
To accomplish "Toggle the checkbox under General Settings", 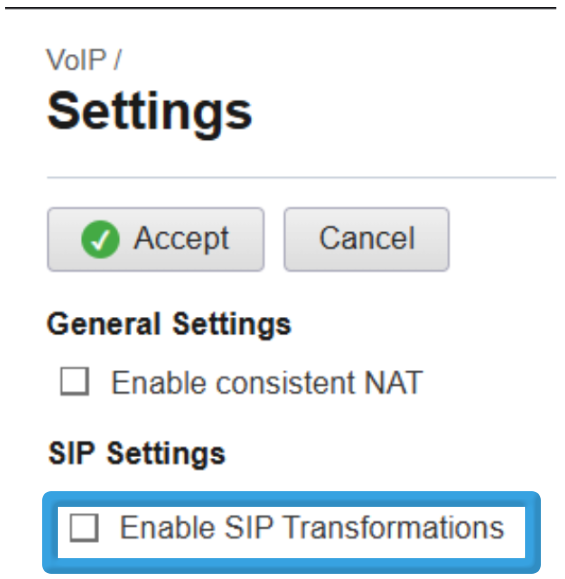I will (75, 381).
